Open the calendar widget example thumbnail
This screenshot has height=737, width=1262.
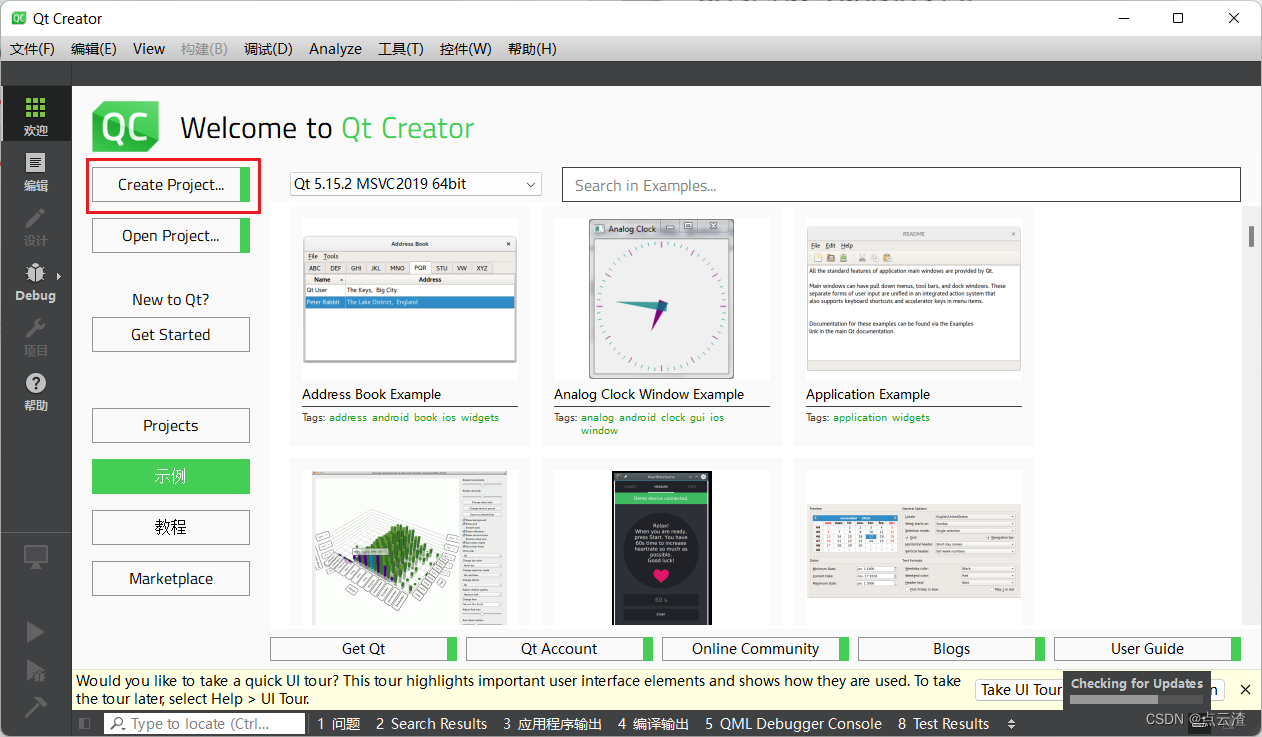point(914,551)
